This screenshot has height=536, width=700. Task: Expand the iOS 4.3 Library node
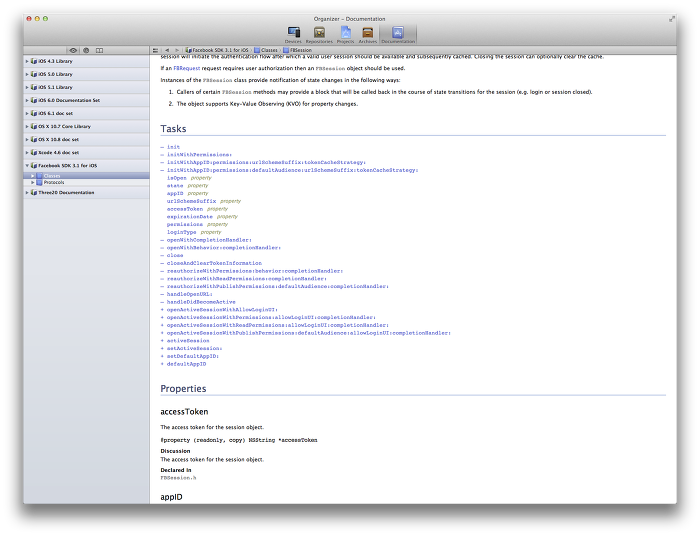point(27,61)
